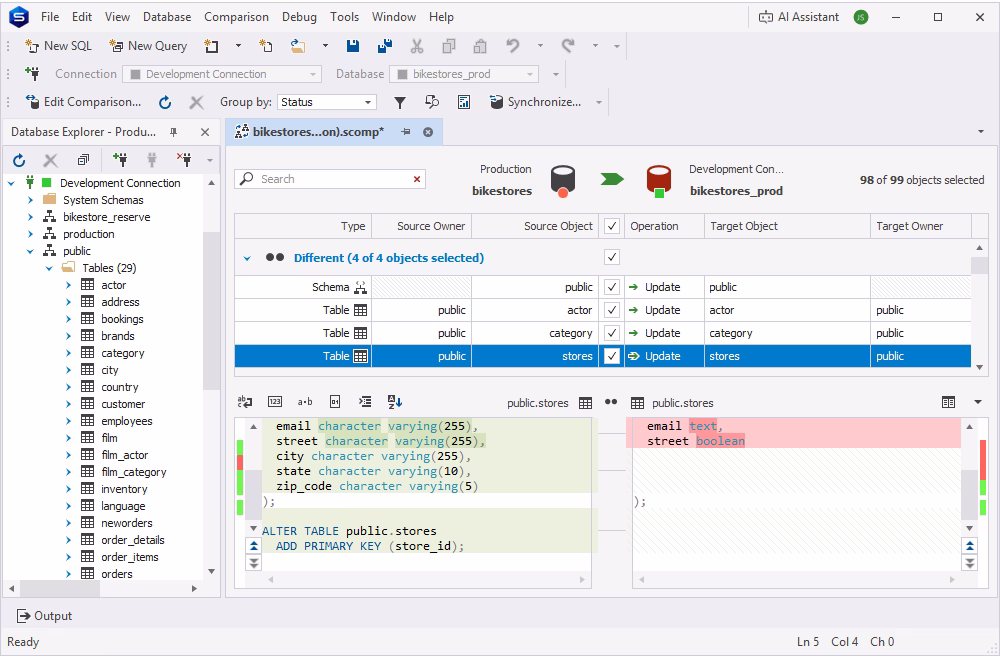Click in the object Search field
Viewport: 1000px width, 656px height.
[328, 179]
